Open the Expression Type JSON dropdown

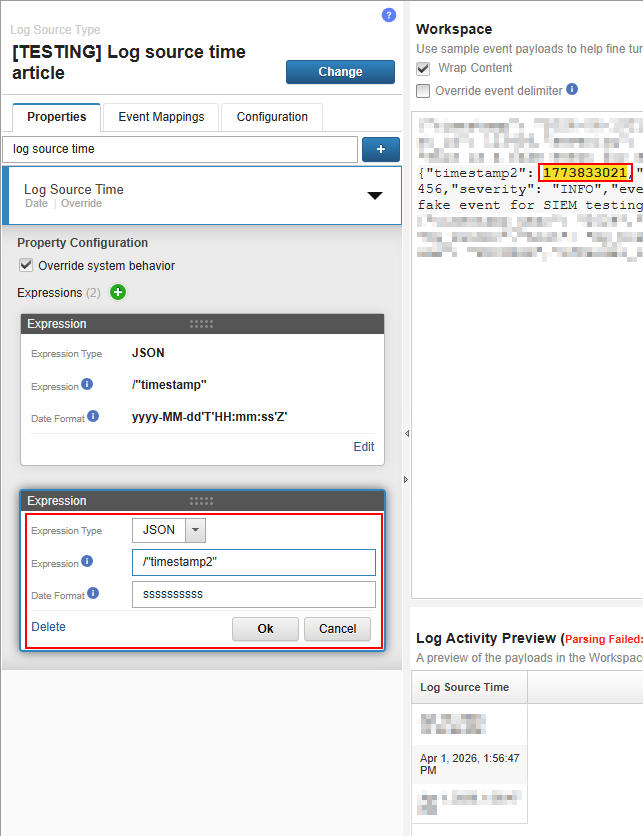[x=196, y=530]
